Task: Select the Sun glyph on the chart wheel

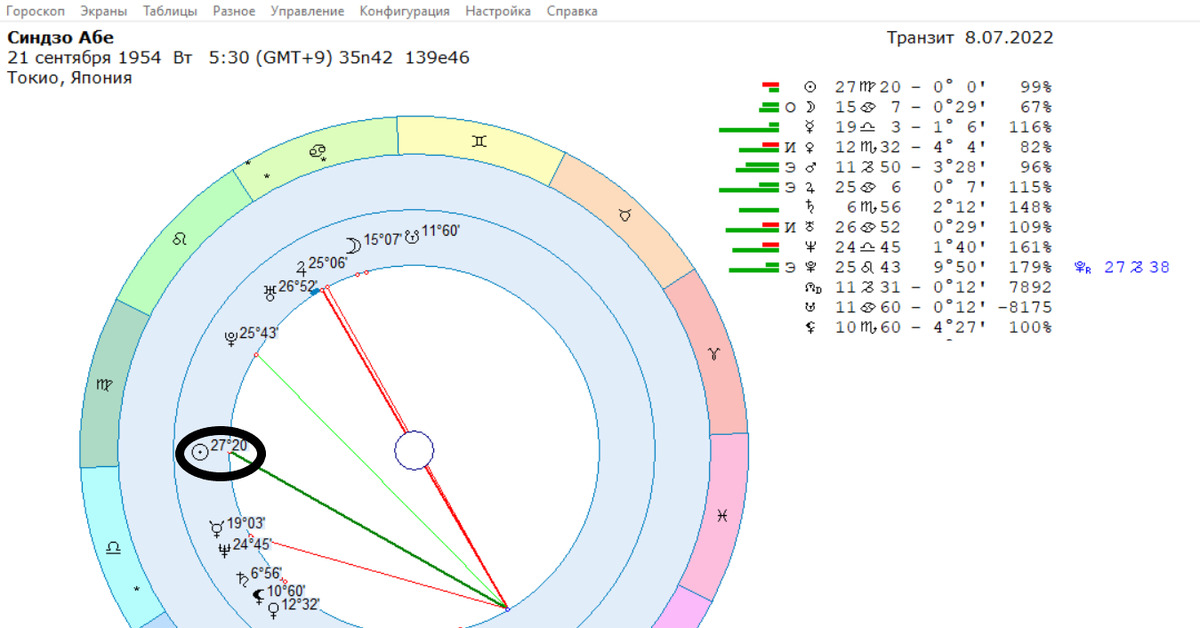Action: 200,452
